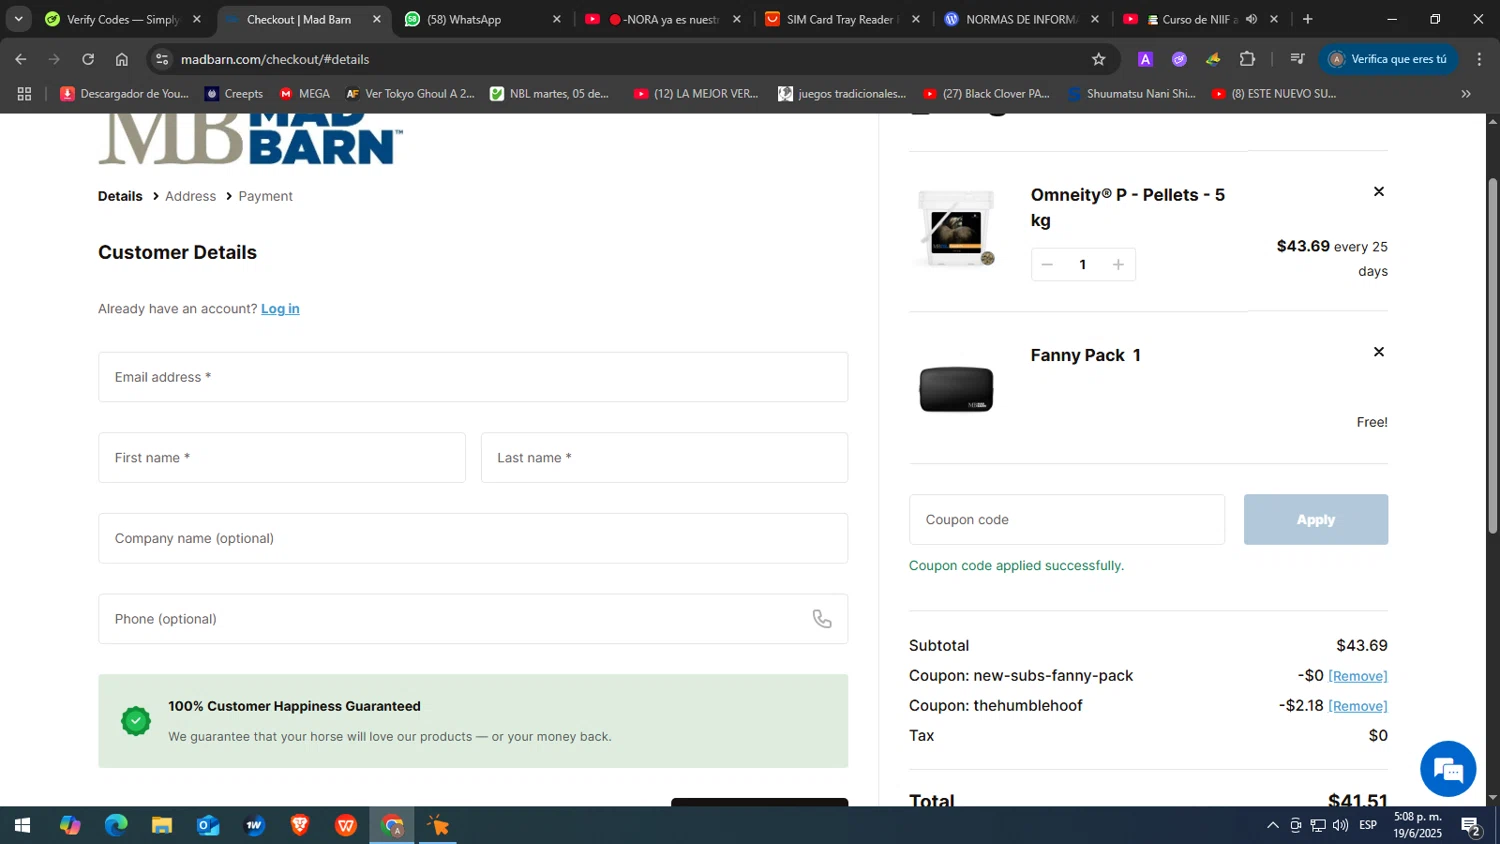This screenshot has height=844, width=1500.
Task: Focus the Phone optional field
Action: point(473,619)
